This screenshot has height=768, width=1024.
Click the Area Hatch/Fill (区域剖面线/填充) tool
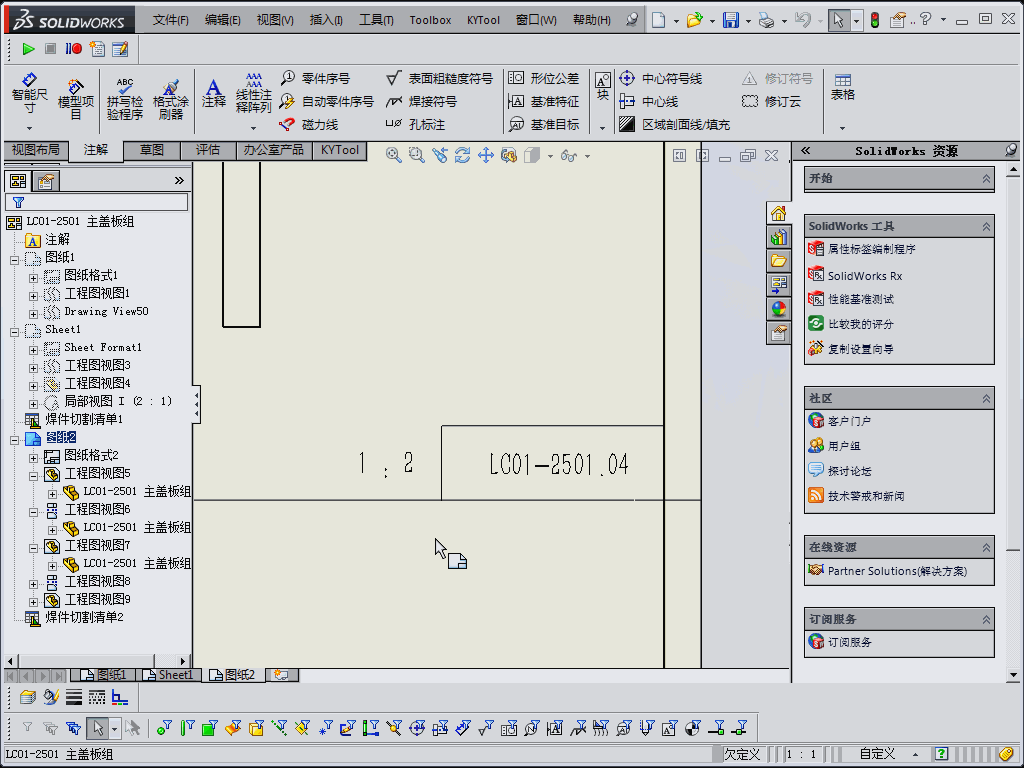point(674,125)
